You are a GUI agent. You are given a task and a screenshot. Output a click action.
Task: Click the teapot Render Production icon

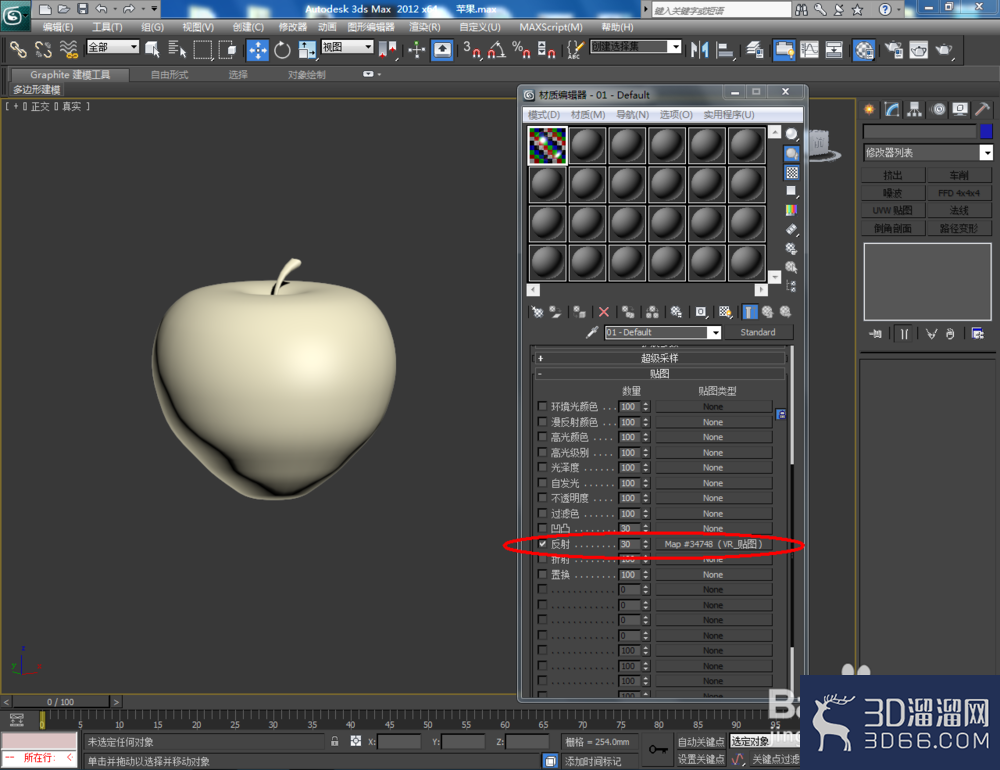click(944, 50)
